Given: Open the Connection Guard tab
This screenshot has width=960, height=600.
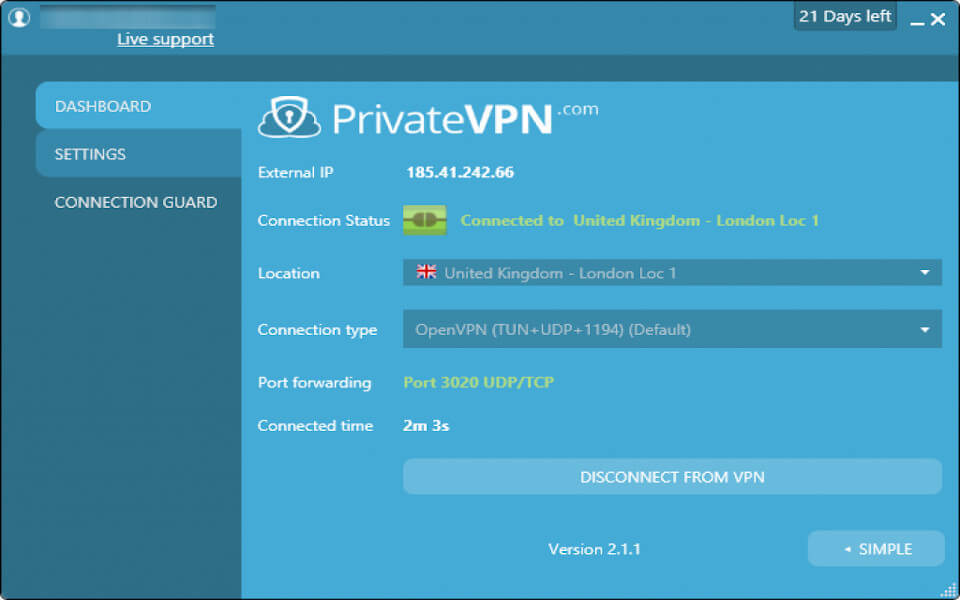Looking at the screenshot, I should coord(138,202).
